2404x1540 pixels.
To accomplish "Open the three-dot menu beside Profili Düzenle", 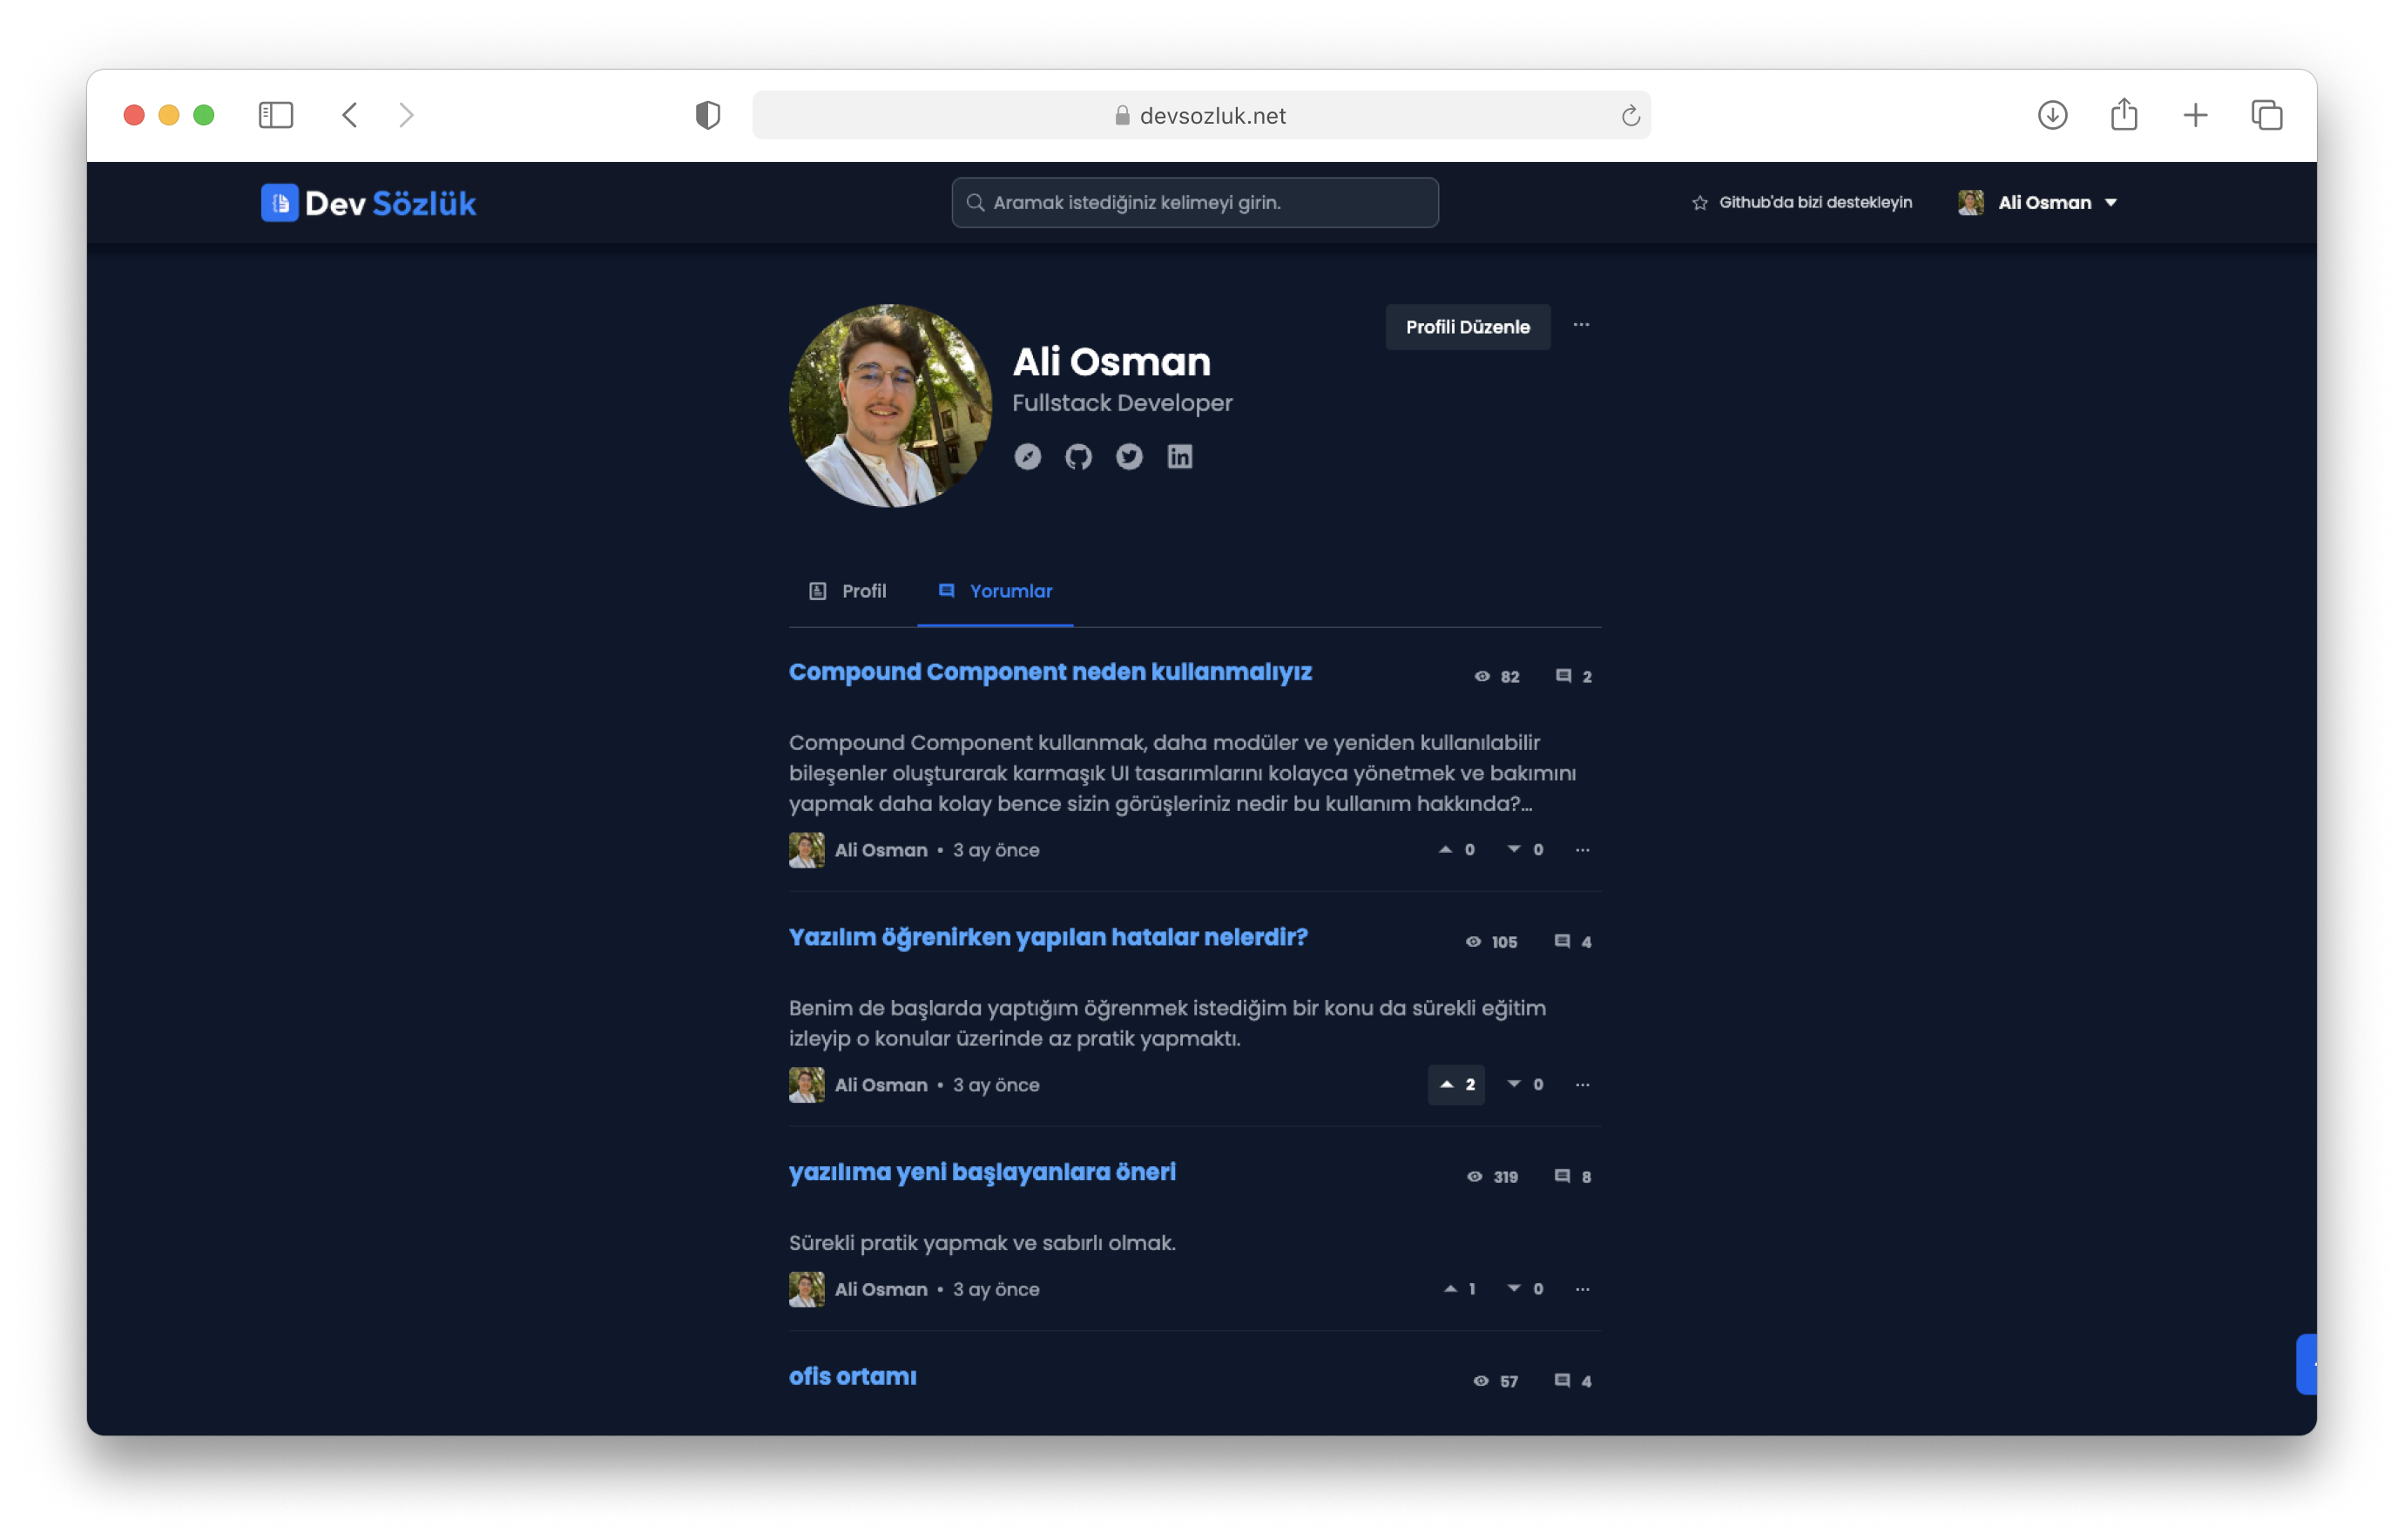I will coord(1581,326).
